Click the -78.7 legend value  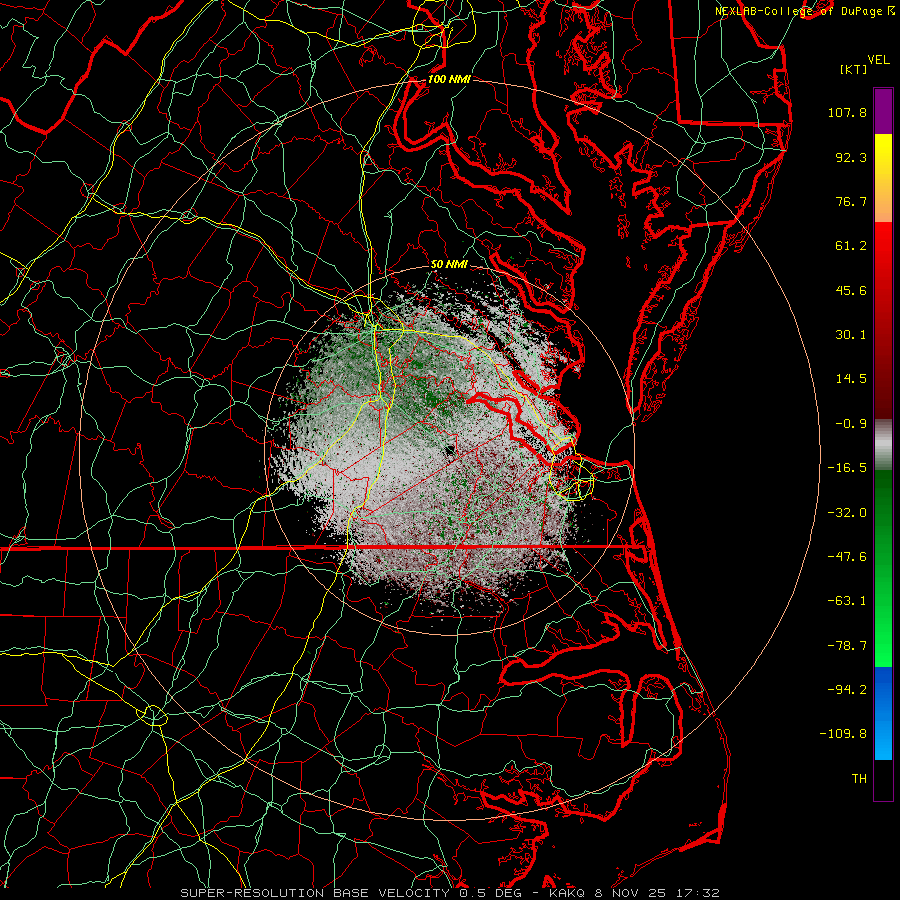[847, 646]
